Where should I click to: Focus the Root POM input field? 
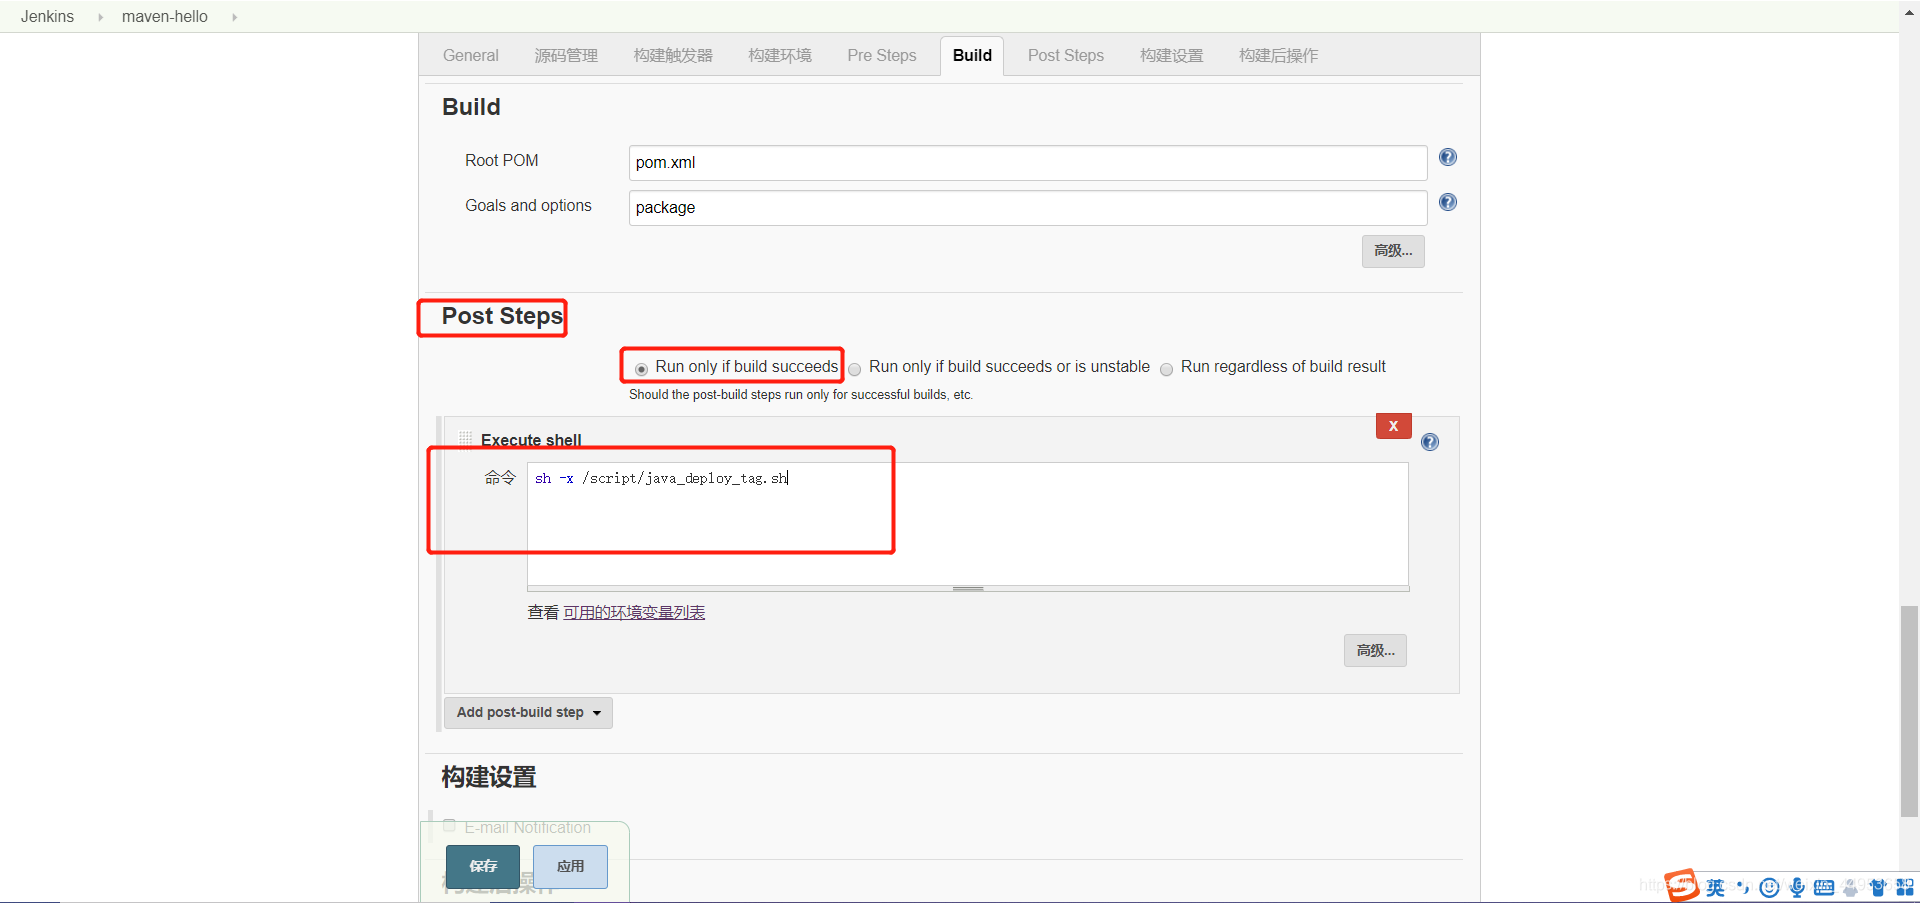pyautogui.click(x=1028, y=163)
